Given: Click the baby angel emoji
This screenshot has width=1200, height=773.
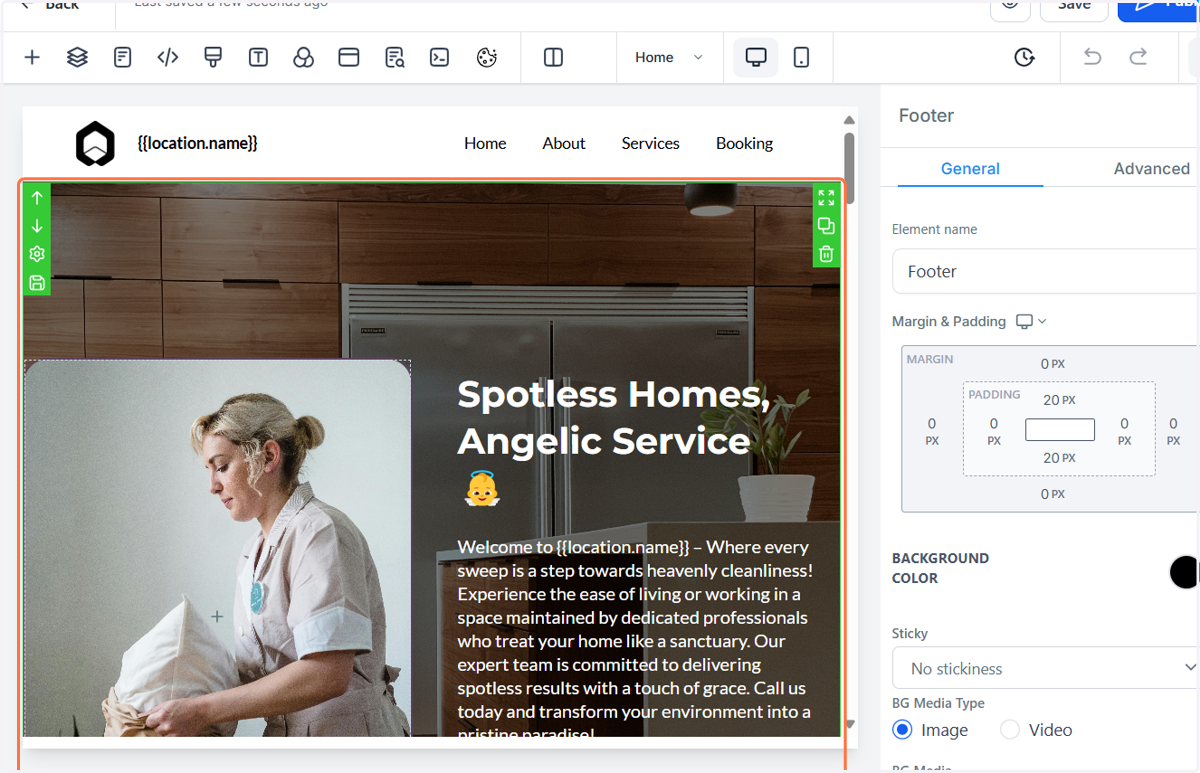Looking at the screenshot, I should coord(481,489).
